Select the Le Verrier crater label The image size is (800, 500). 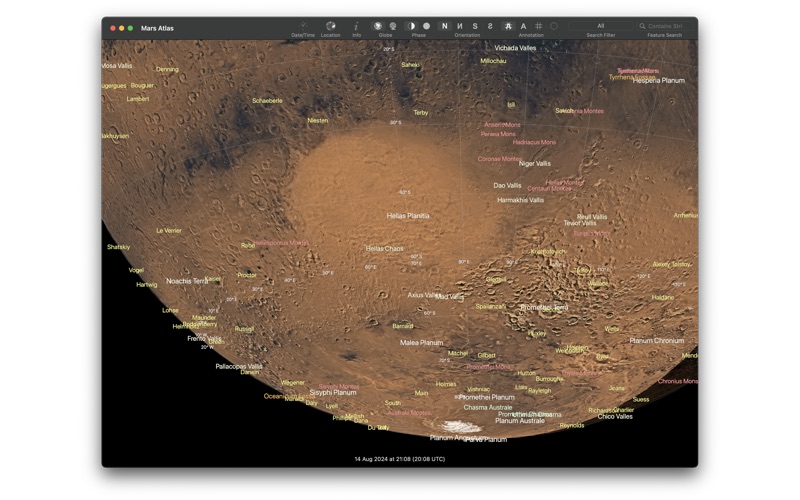[169, 231]
